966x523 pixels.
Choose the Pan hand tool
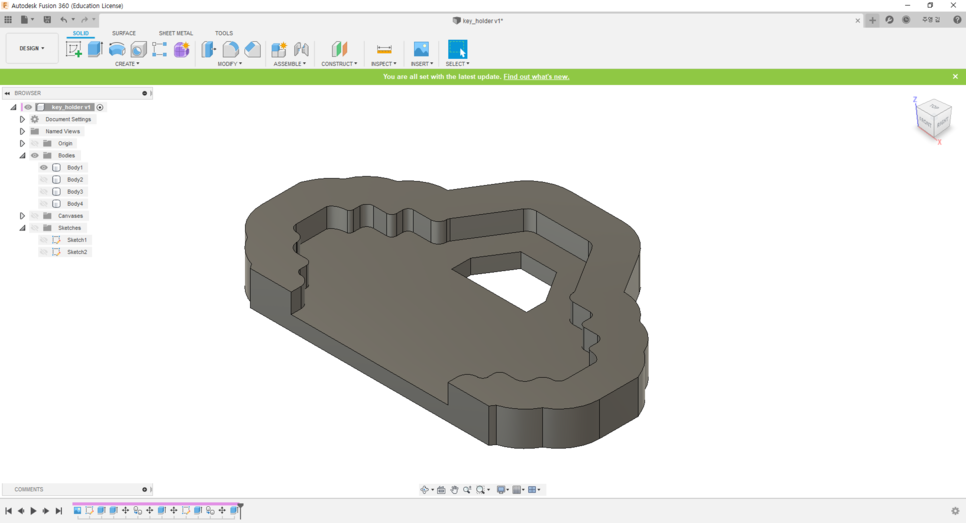454,490
